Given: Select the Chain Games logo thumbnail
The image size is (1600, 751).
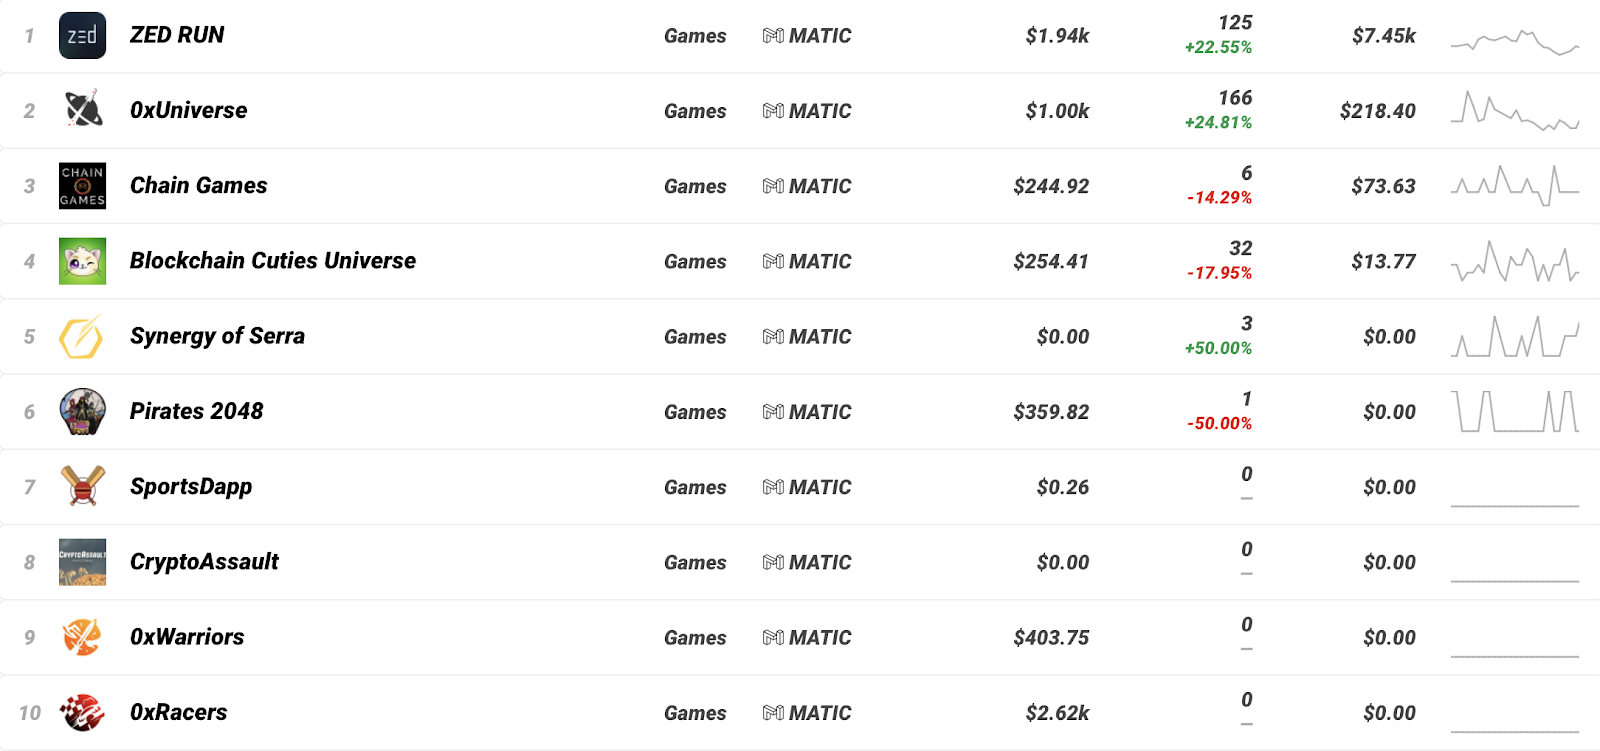Looking at the screenshot, I should (x=82, y=186).
